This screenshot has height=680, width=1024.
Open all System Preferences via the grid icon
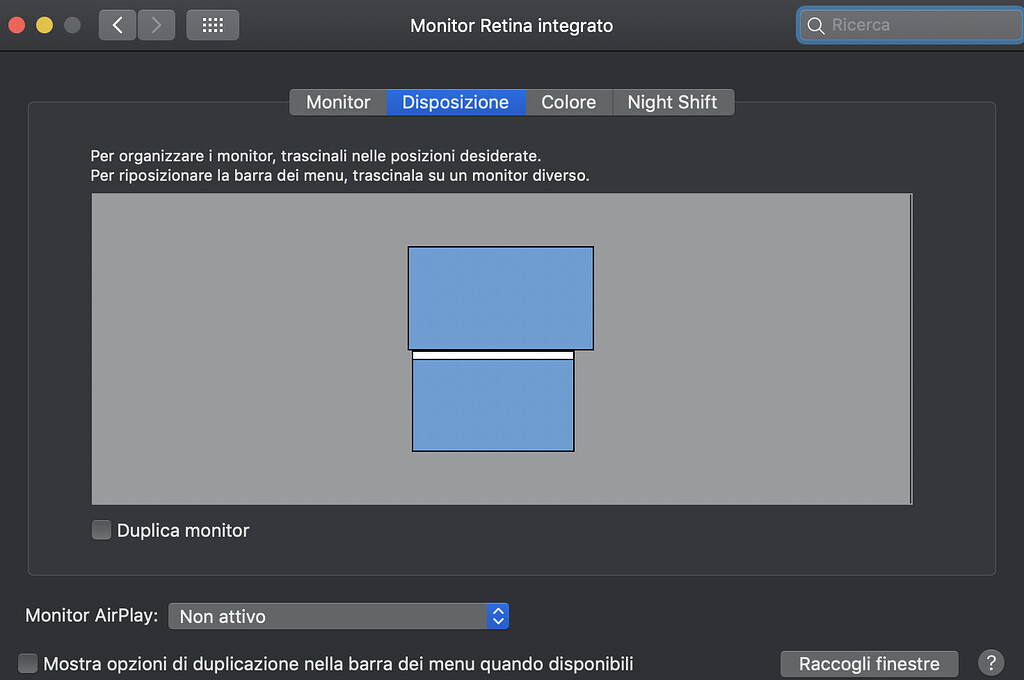point(212,24)
